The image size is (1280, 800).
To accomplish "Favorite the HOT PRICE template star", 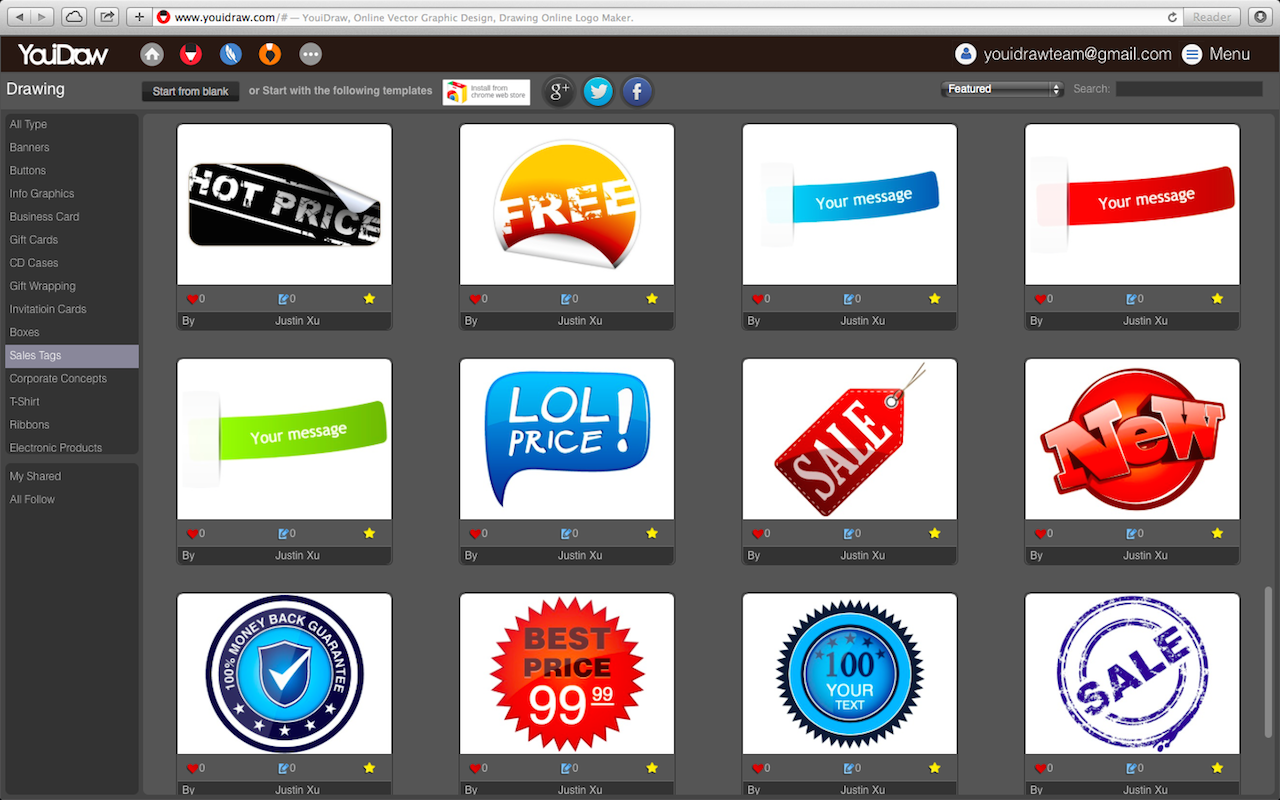I will (368, 298).
